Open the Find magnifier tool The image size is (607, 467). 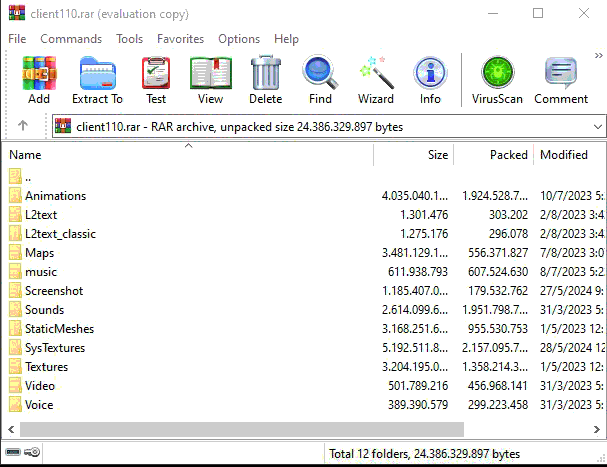pyautogui.click(x=320, y=79)
